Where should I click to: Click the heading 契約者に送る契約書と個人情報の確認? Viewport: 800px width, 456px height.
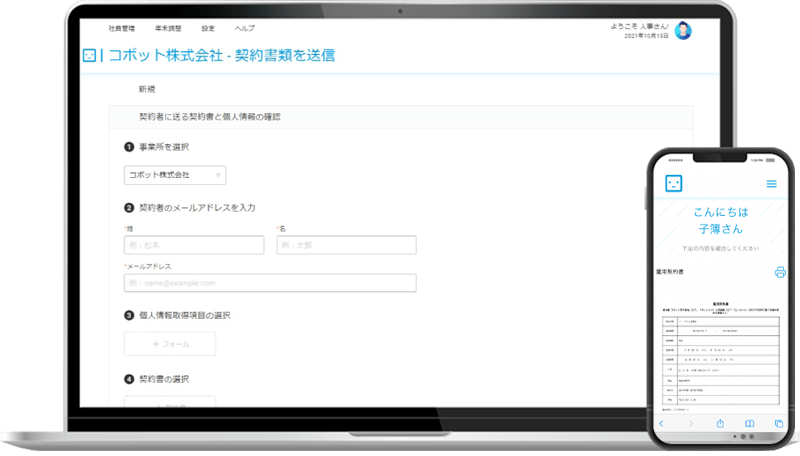(x=210, y=117)
